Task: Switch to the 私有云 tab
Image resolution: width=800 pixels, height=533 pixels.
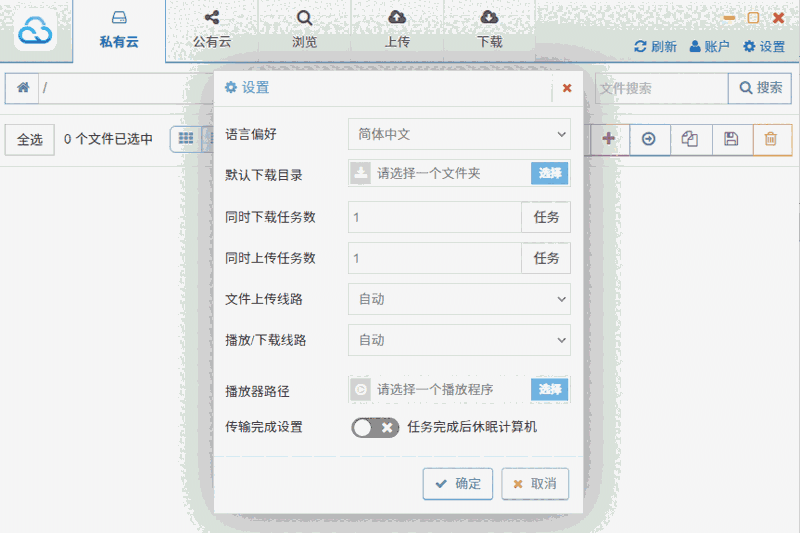Action: tap(119, 31)
